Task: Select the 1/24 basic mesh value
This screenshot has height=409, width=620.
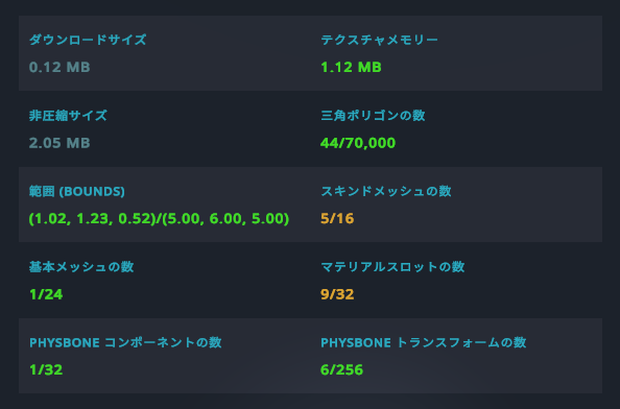Action: point(46,295)
